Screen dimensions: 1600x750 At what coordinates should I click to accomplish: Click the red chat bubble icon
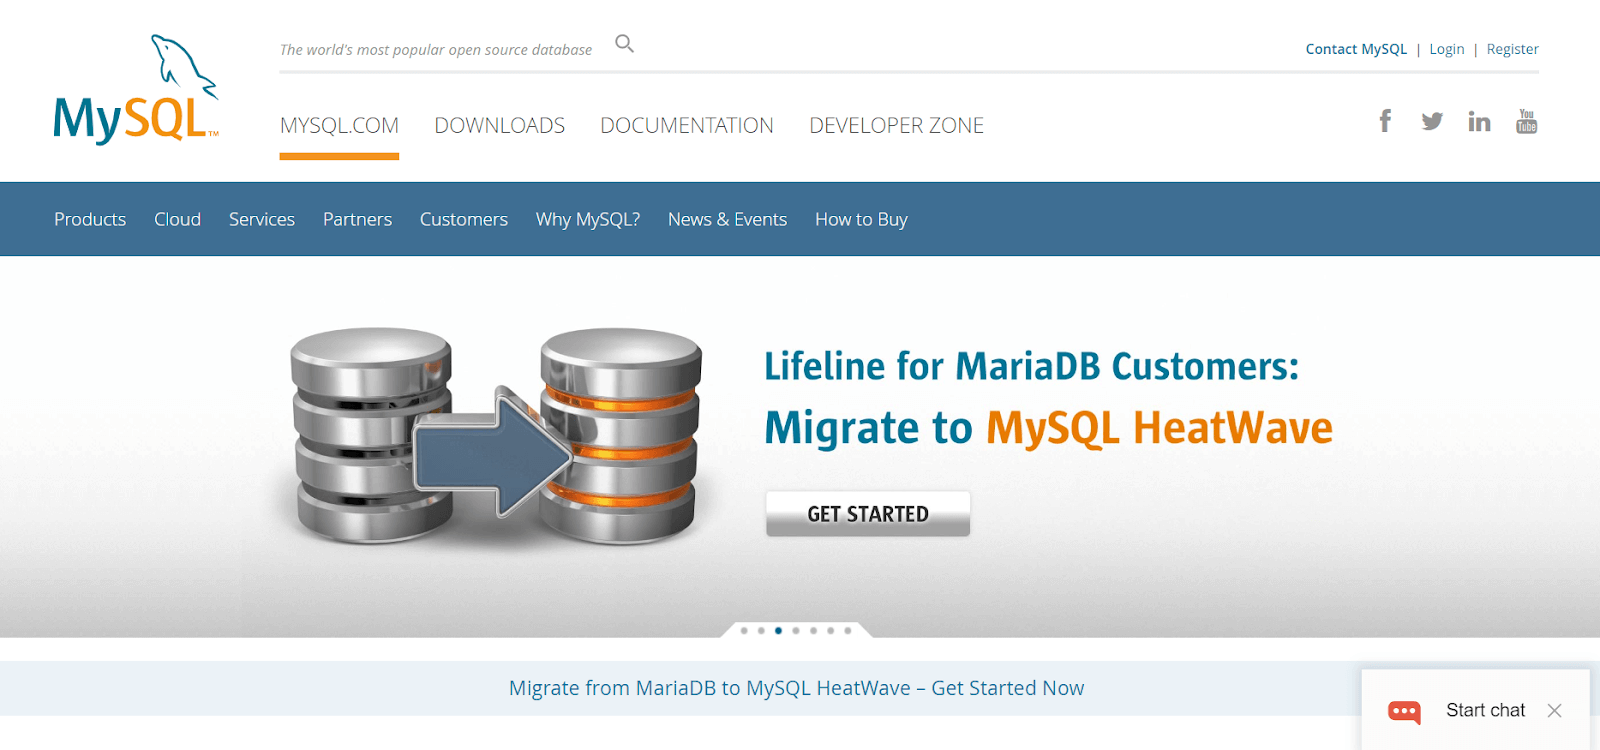pos(1404,711)
